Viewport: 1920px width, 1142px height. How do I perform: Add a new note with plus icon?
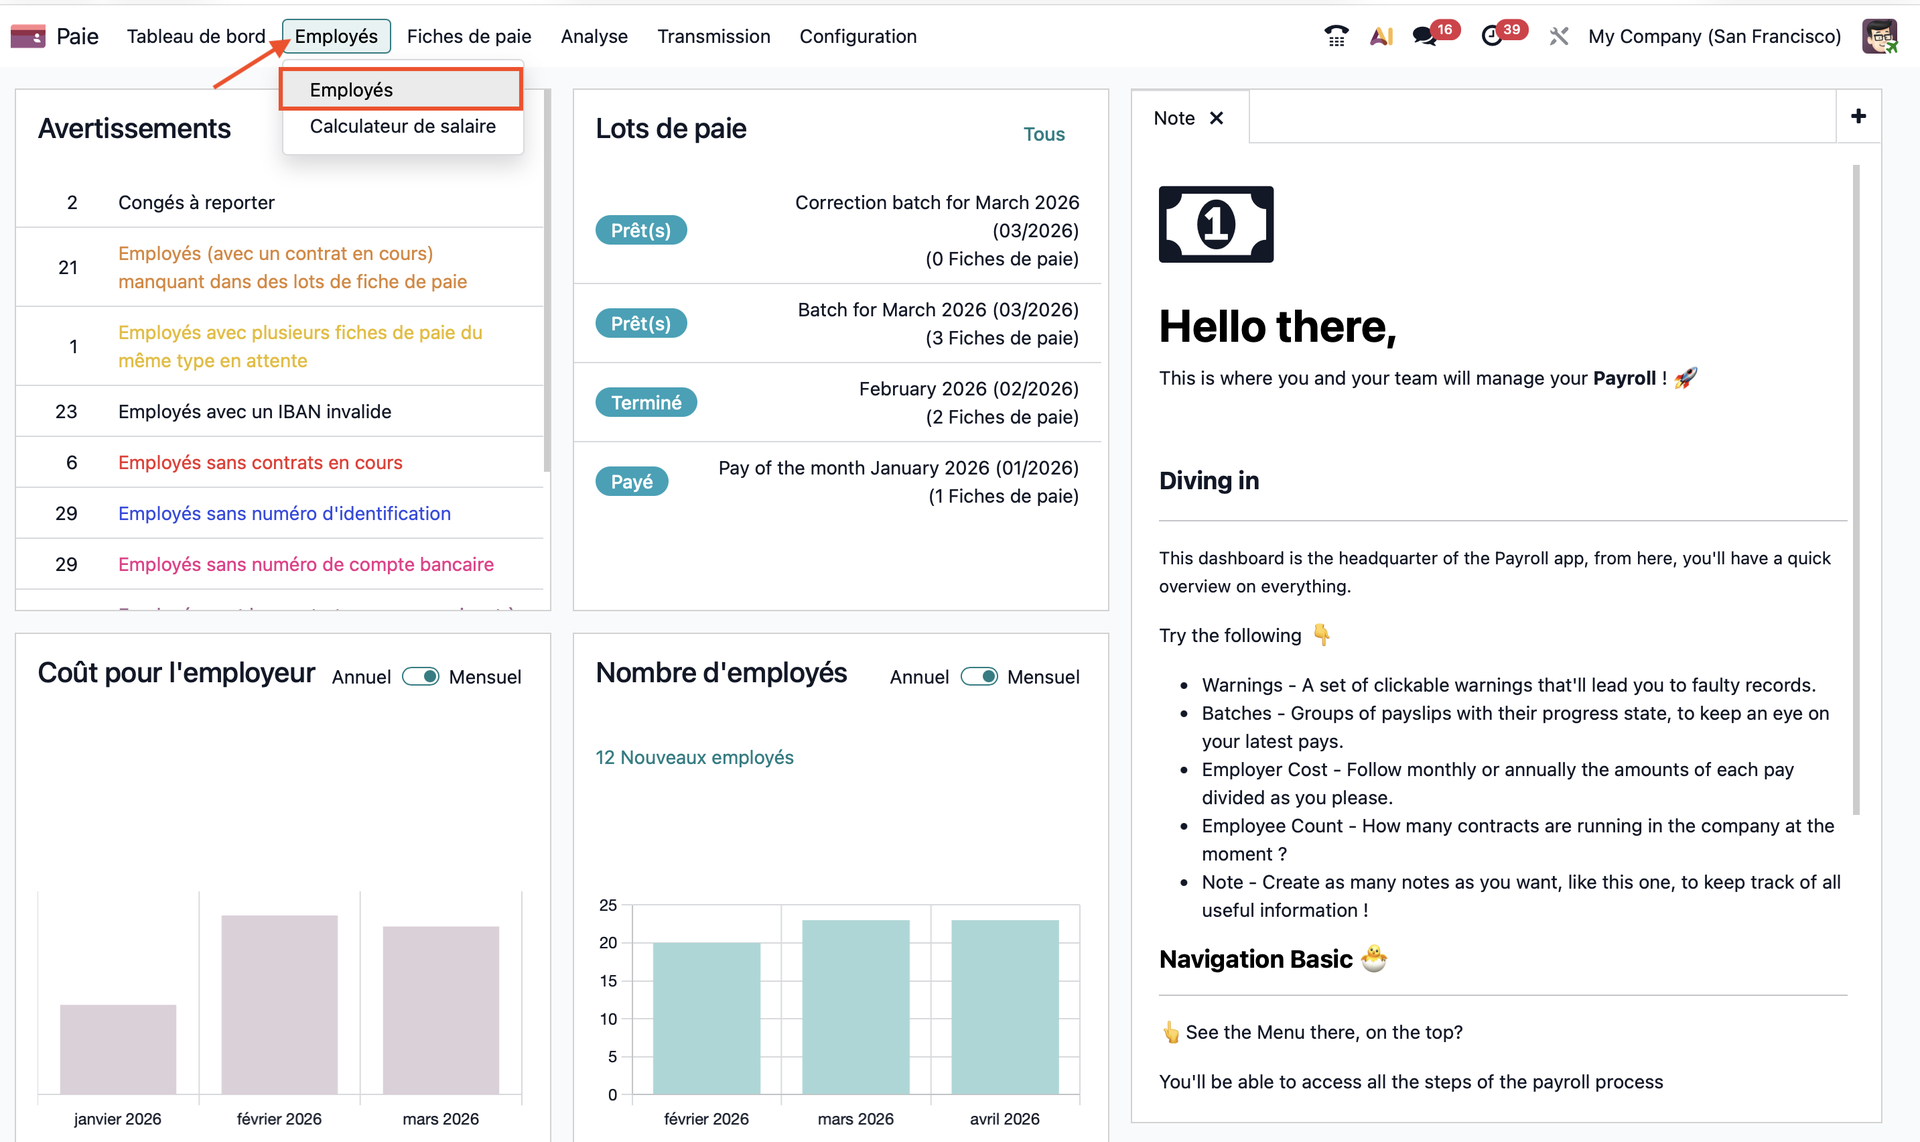(x=1858, y=117)
